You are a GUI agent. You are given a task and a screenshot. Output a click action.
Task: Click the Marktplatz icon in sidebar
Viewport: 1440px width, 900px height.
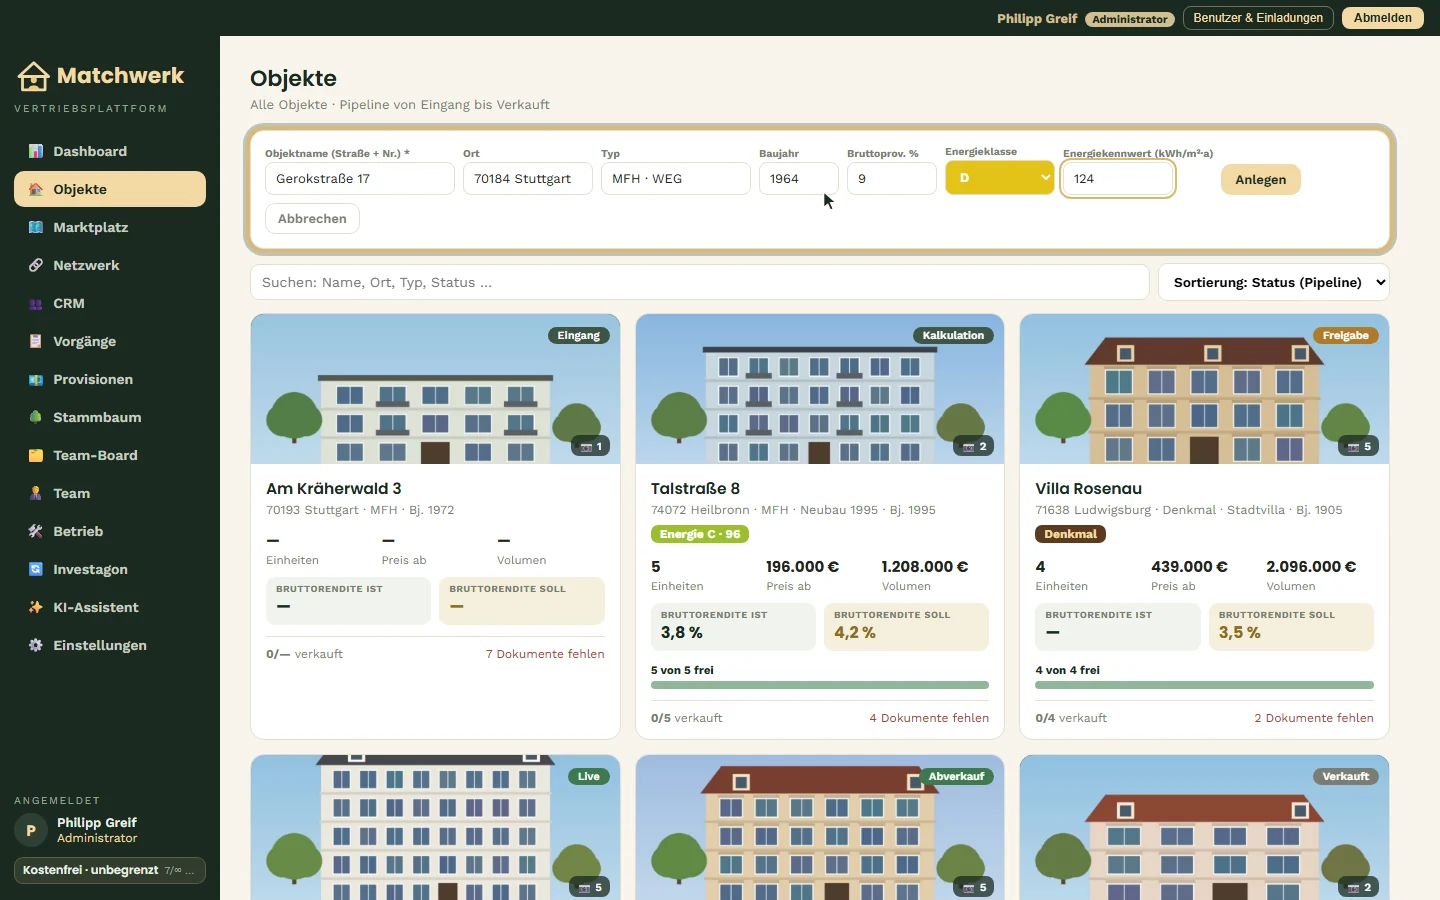click(36, 227)
